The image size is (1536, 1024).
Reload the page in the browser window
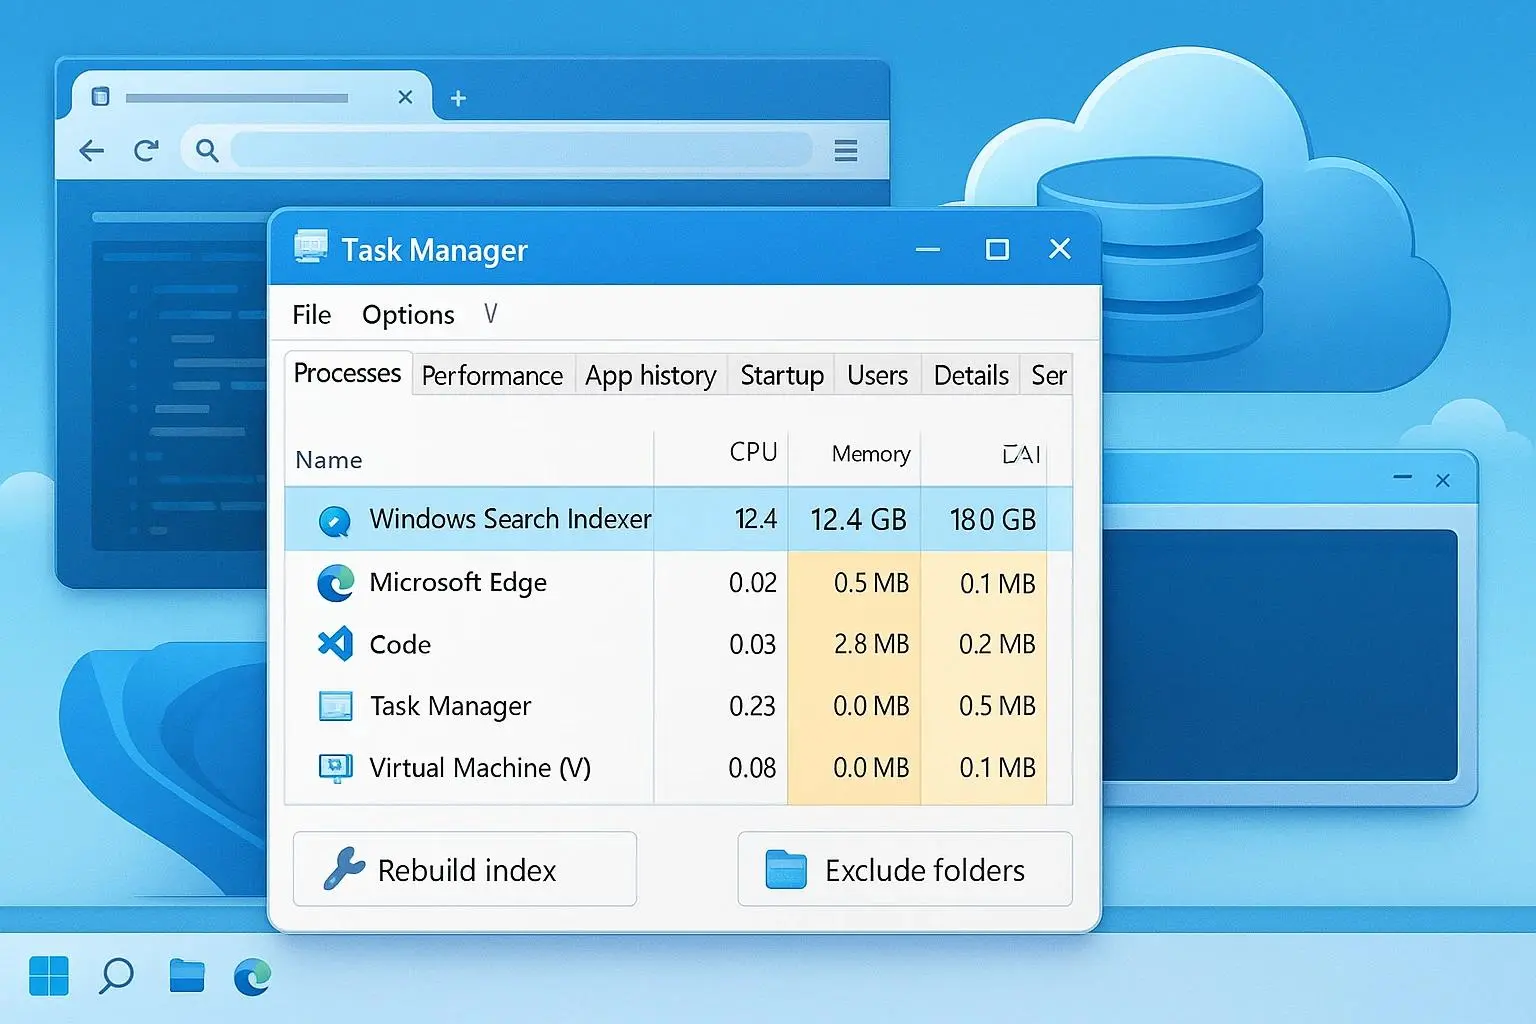pyautogui.click(x=146, y=151)
